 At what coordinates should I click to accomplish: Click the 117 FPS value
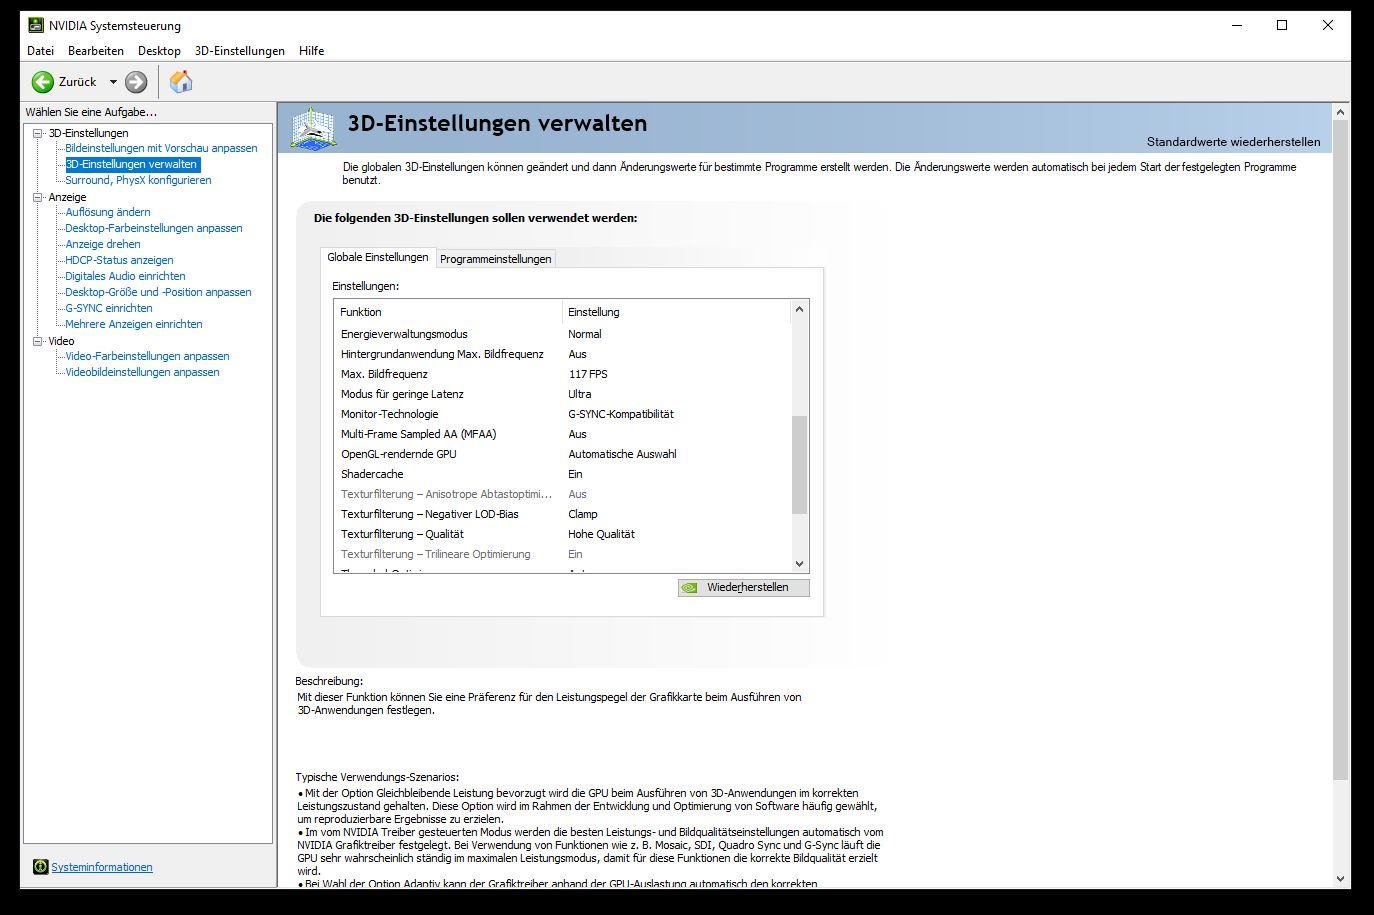point(588,374)
